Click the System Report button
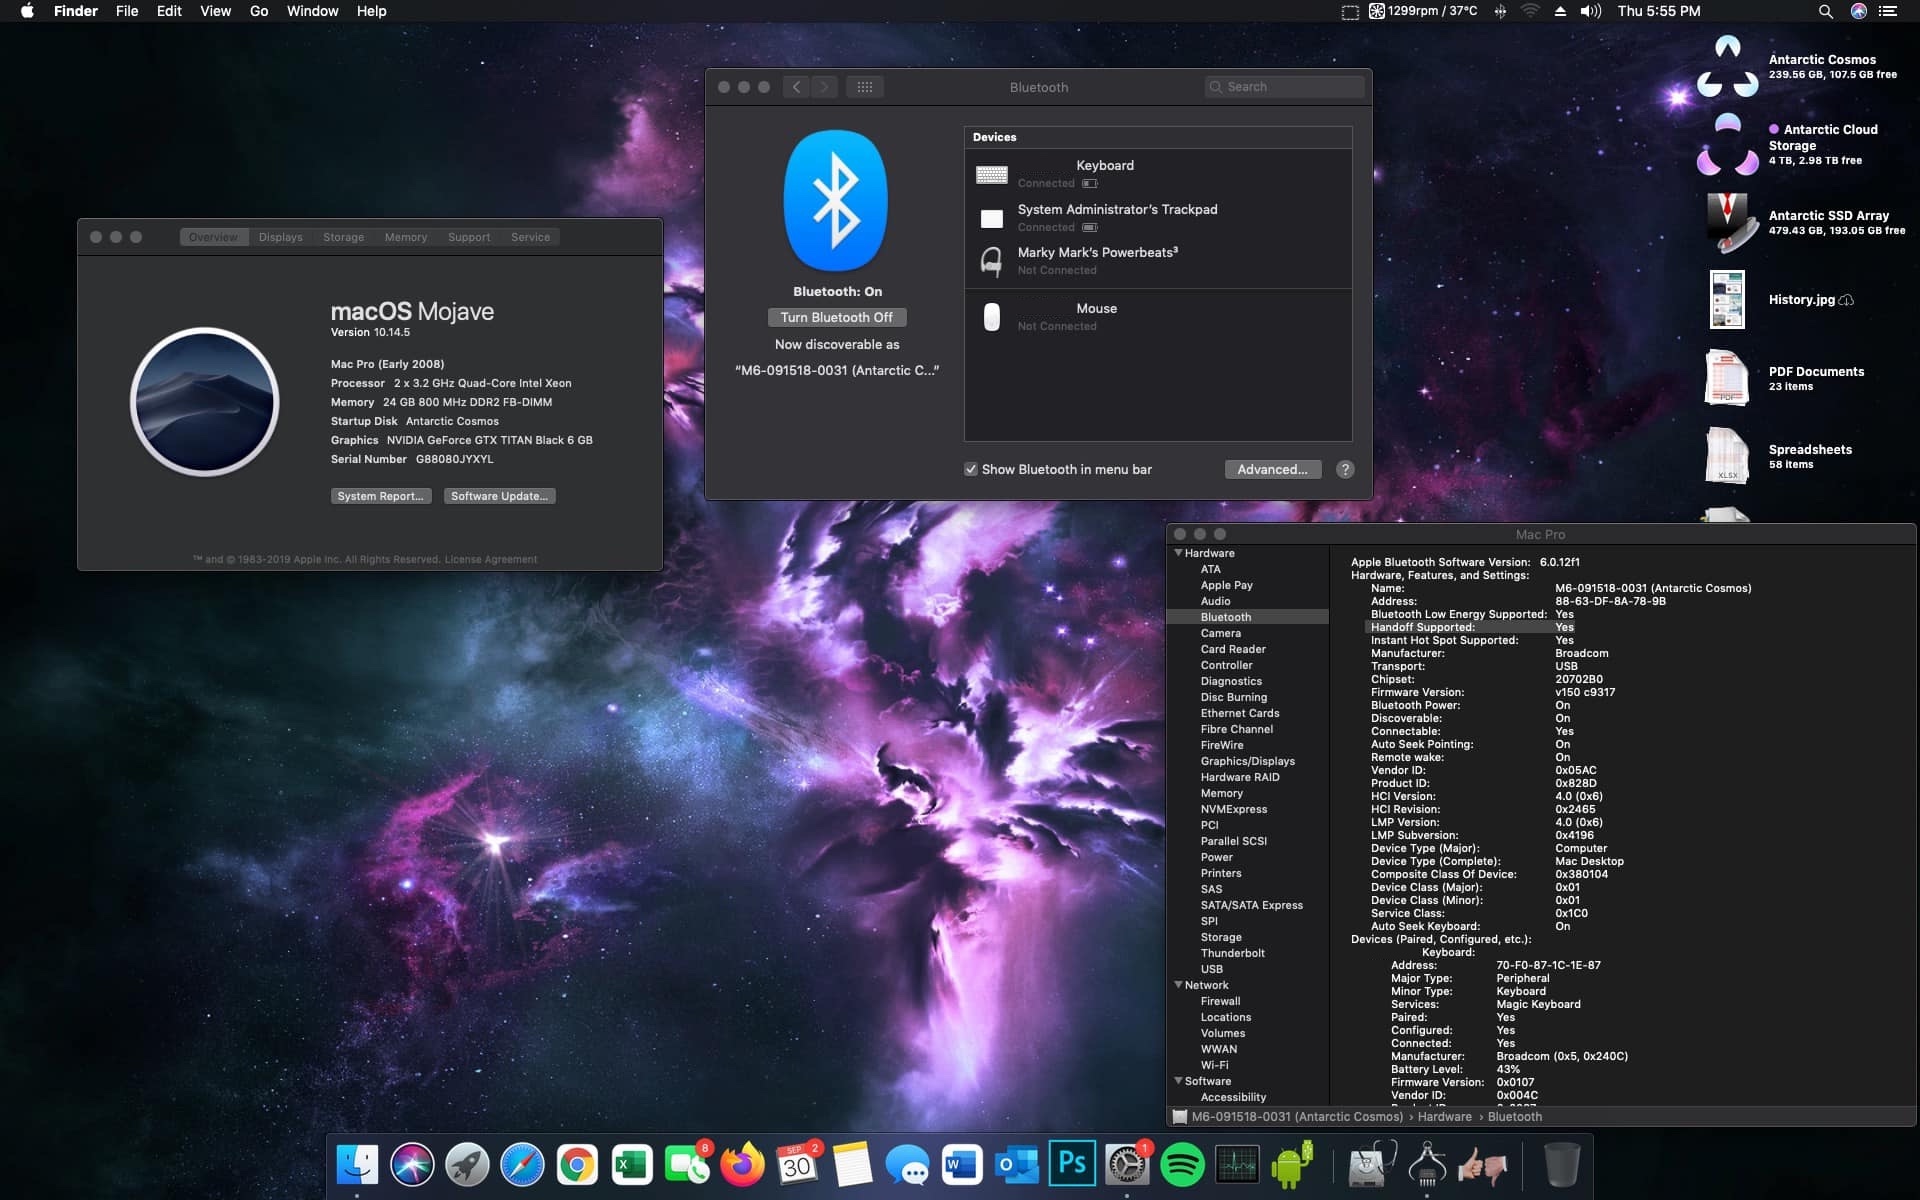The image size is (1920, 1200). [x=381, y=496]
